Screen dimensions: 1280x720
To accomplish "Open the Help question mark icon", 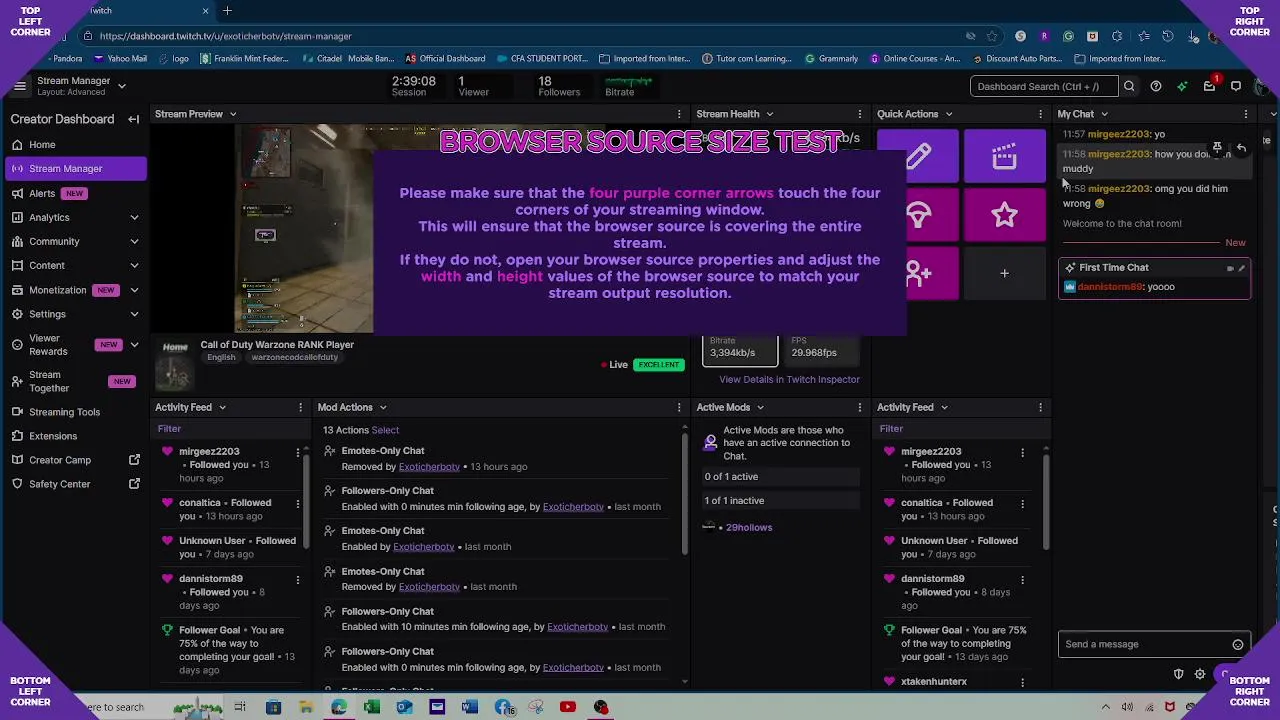I will pos(1156,86).
